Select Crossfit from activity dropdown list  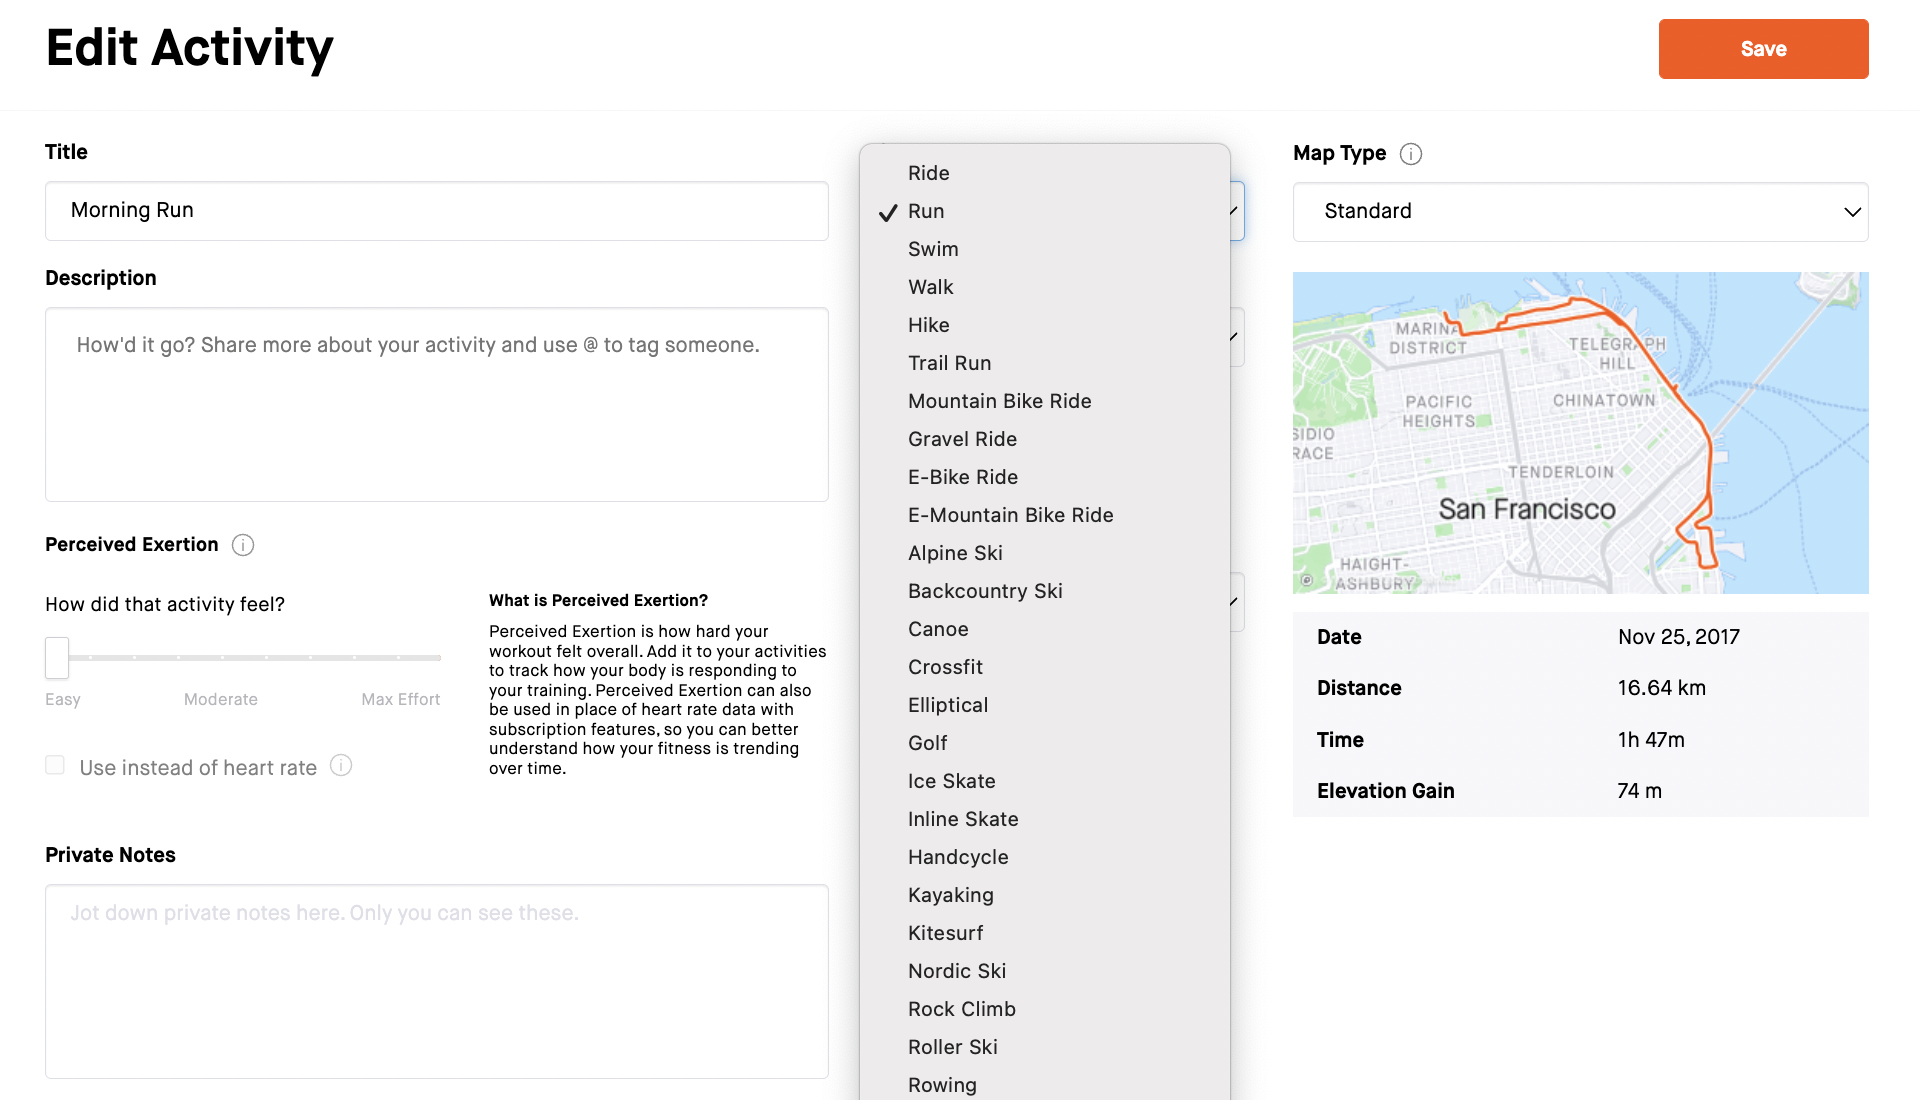tap(944, 666)
